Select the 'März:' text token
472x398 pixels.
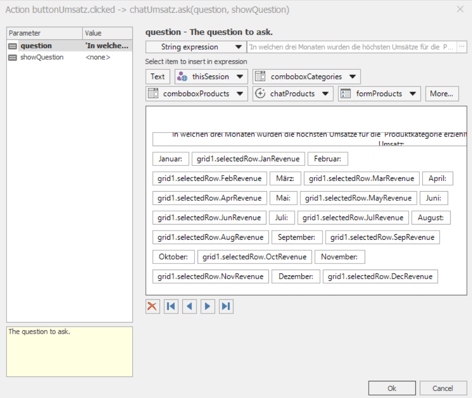click(x=285, y=179)
